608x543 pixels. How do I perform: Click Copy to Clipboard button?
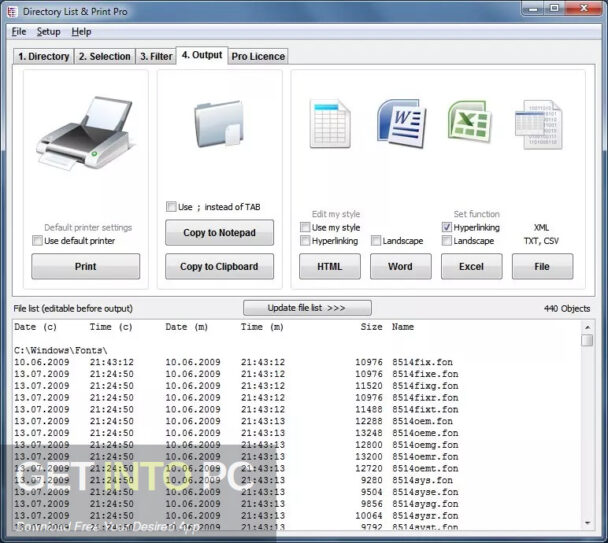[219, 266]
